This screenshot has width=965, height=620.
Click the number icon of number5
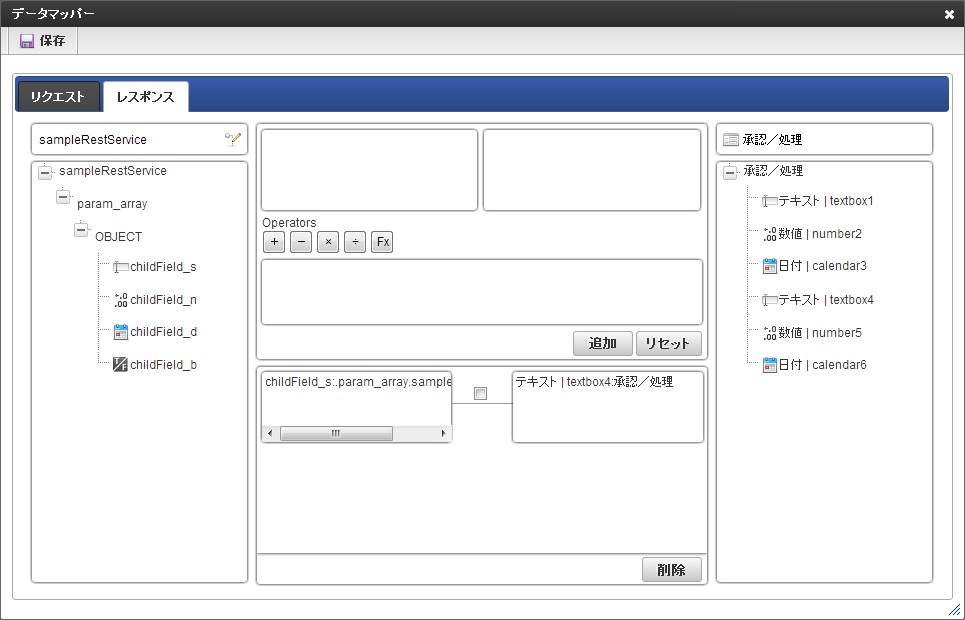769,333
